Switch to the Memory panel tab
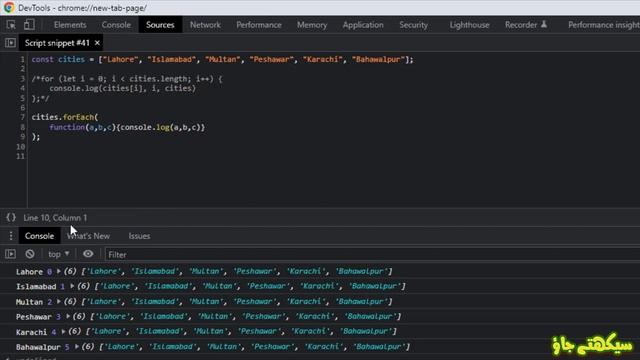Screen dimensions: 640x360 (312, 25)
